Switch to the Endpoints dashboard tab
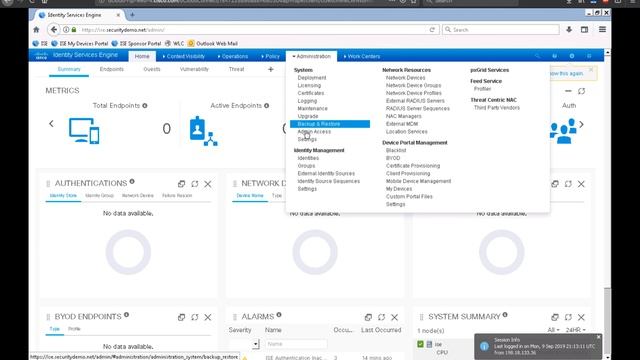Image resolution: width=640 pixels, height=360 pixels. (x=111, y=69)
